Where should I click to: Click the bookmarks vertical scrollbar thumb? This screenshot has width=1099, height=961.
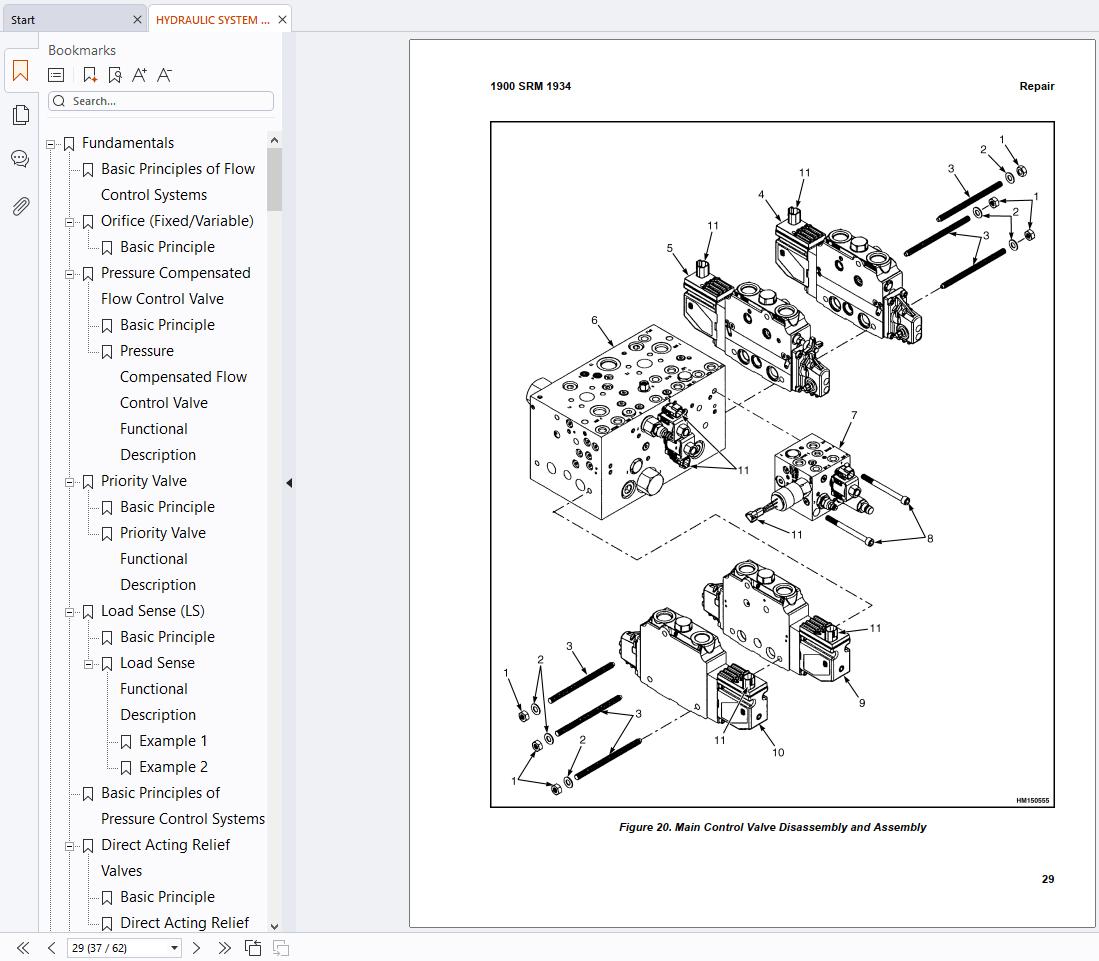(274, 179)
